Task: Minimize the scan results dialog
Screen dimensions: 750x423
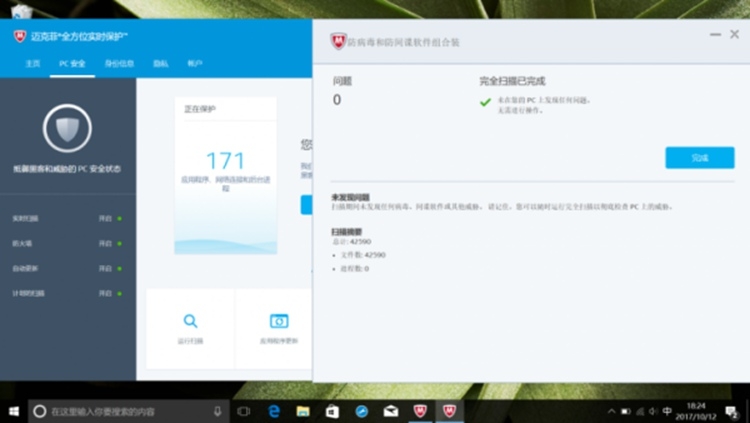Action: 715,34
